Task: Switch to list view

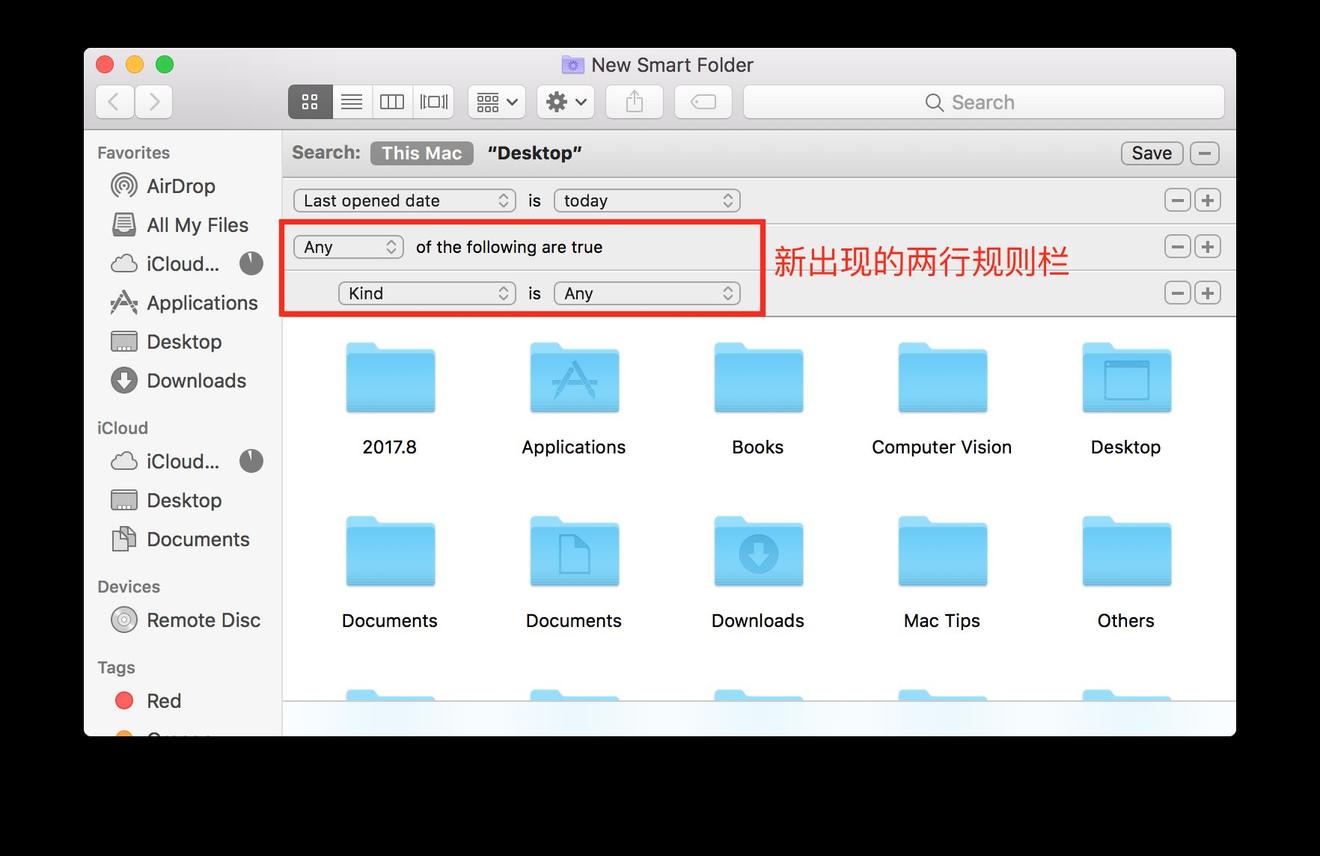Action: [x=351, y=101]
